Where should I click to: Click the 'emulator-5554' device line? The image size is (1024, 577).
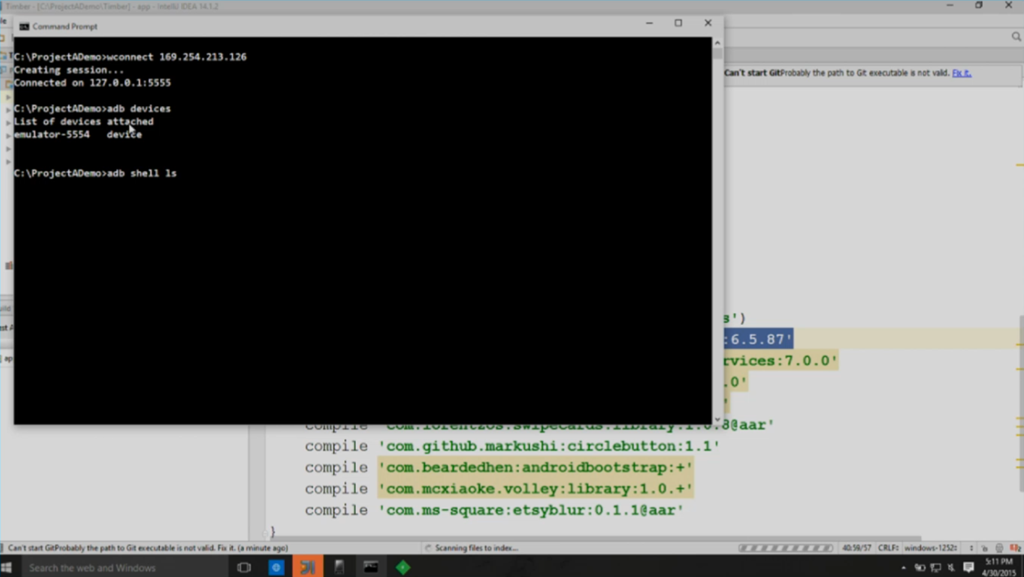(78, 134)
